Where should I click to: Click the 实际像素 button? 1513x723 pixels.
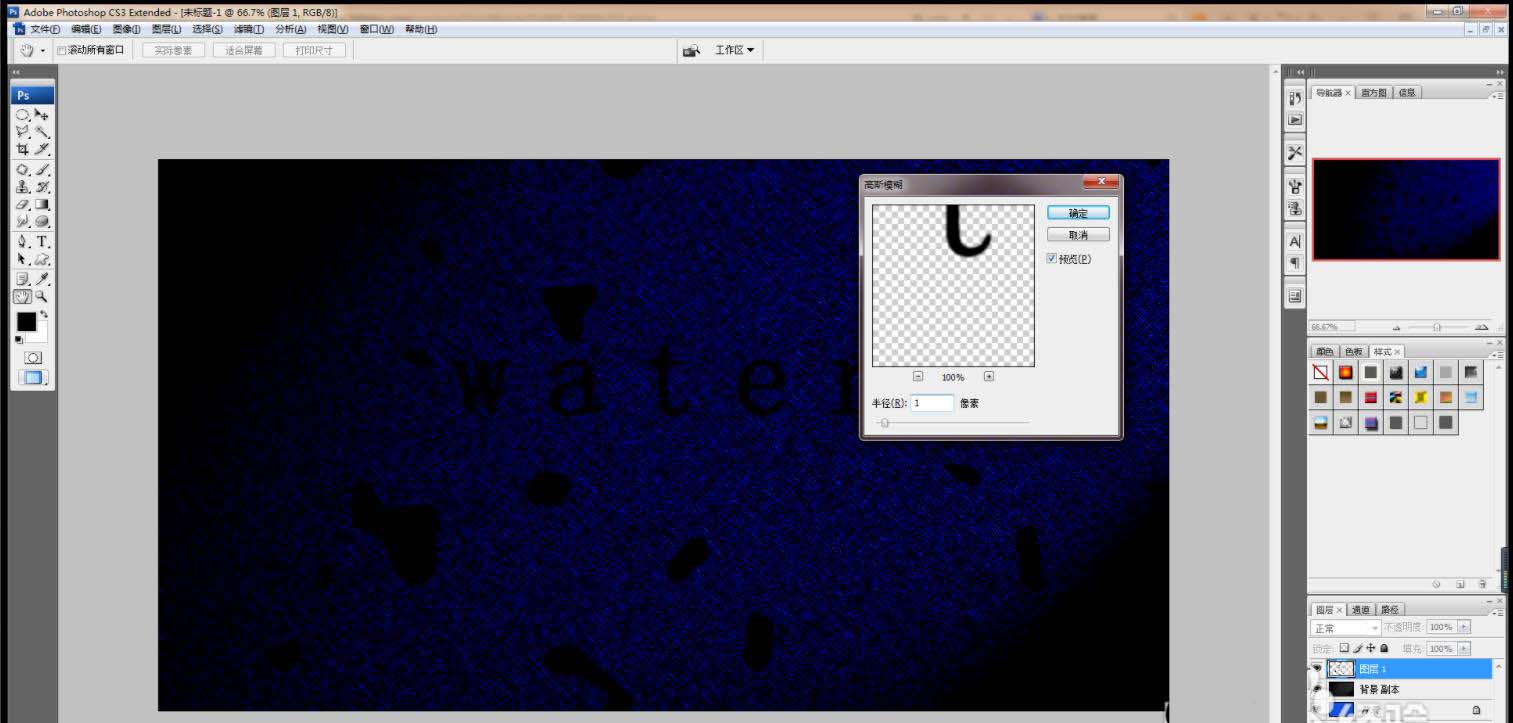click(173, 50)
